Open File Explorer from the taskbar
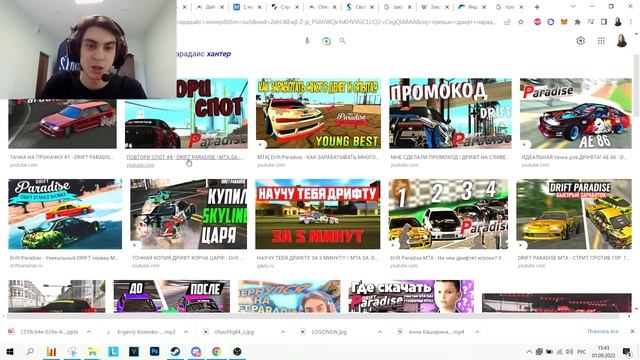The image size is (640, 360). click(x=92, y=351)
